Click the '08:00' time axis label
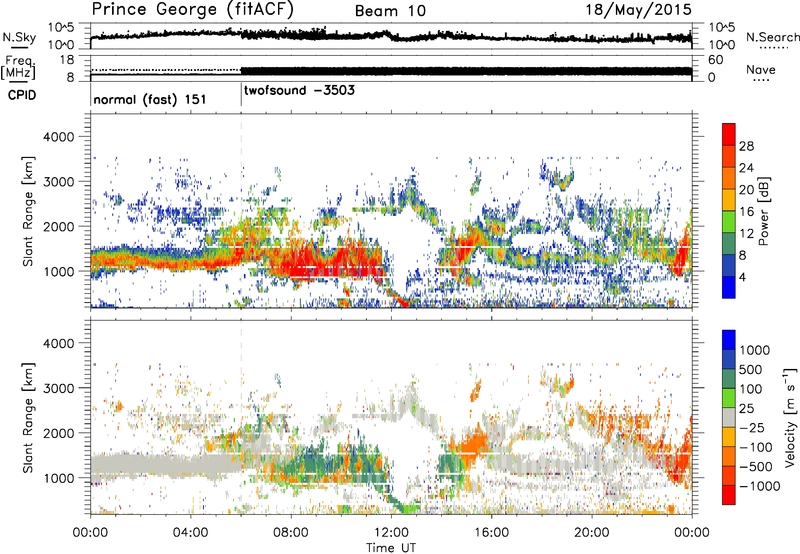Viewport: 800px width, 554px height. point(291,533)
